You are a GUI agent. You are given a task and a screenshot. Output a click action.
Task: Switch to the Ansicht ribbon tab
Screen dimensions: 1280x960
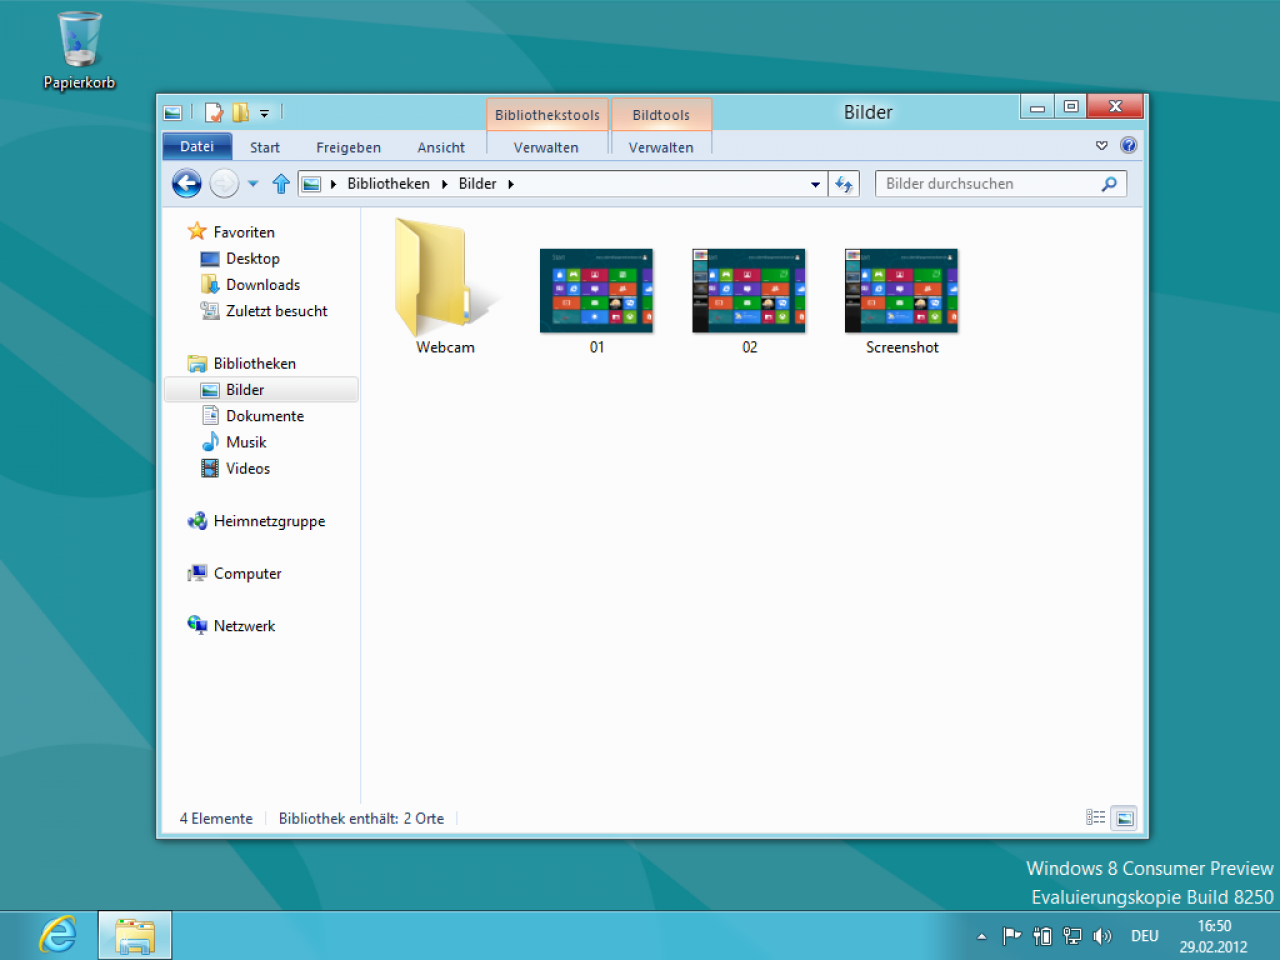coord(441,147)
